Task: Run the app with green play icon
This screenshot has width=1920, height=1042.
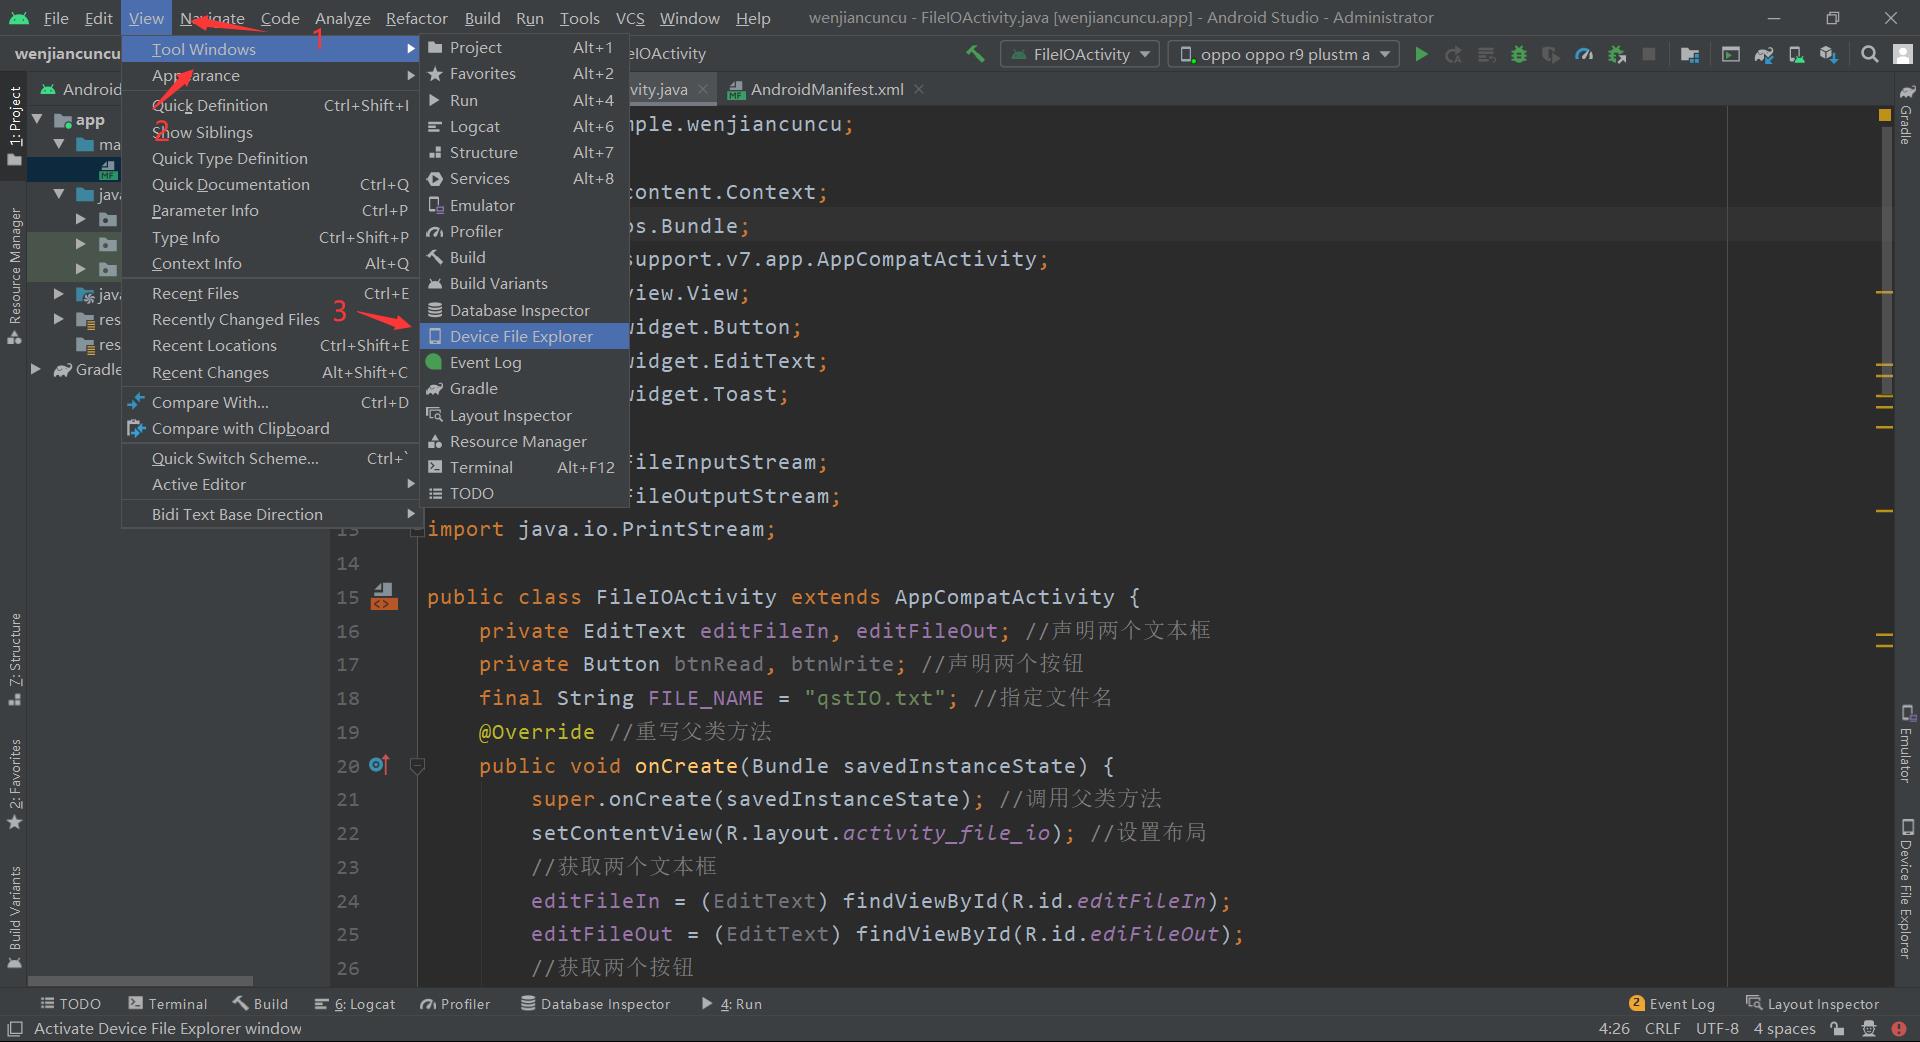Action: (1421, 54)
